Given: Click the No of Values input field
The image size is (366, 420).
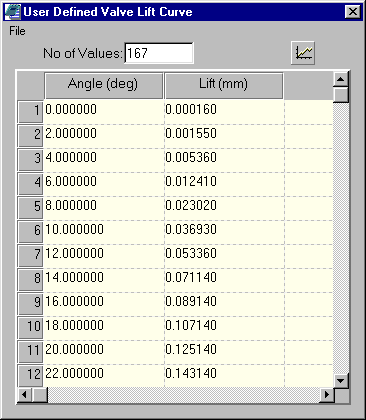Looking at the screenshot, I should [x=159, y=53].
